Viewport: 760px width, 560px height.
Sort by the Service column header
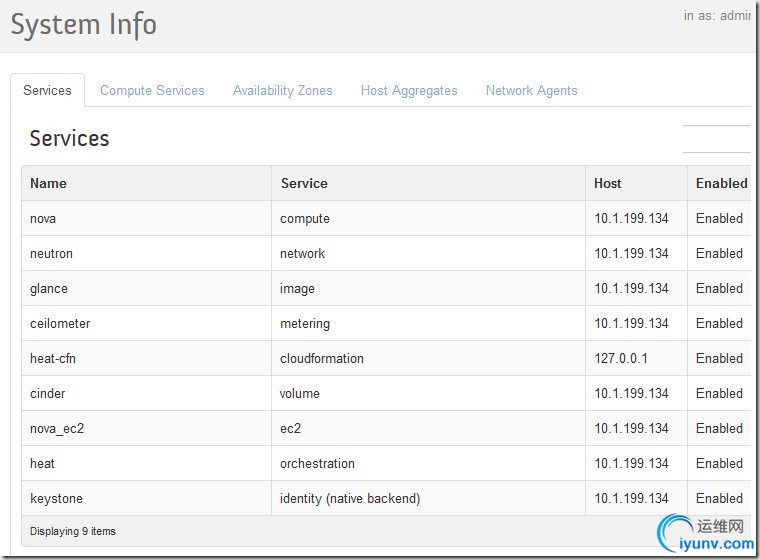(304, 183)
